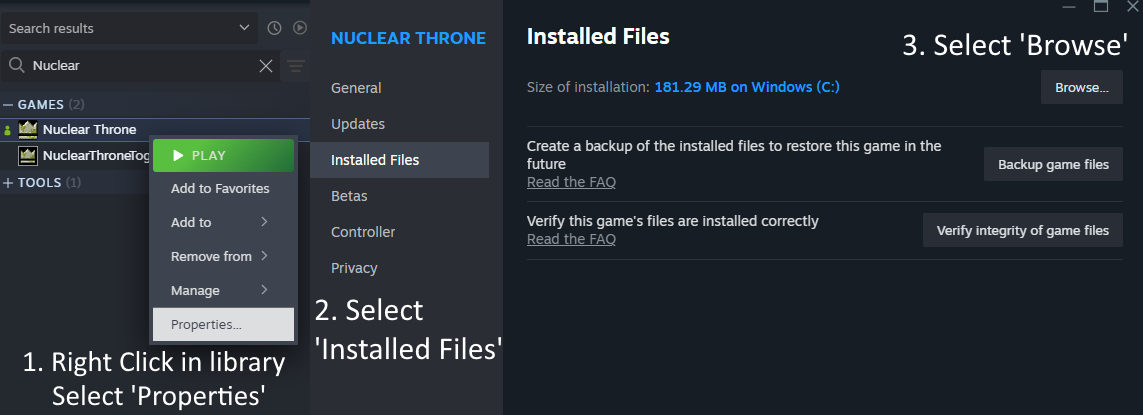The image size is (1143, 415).
Task: Open the Betas settings tab
Action: [349, 196]
